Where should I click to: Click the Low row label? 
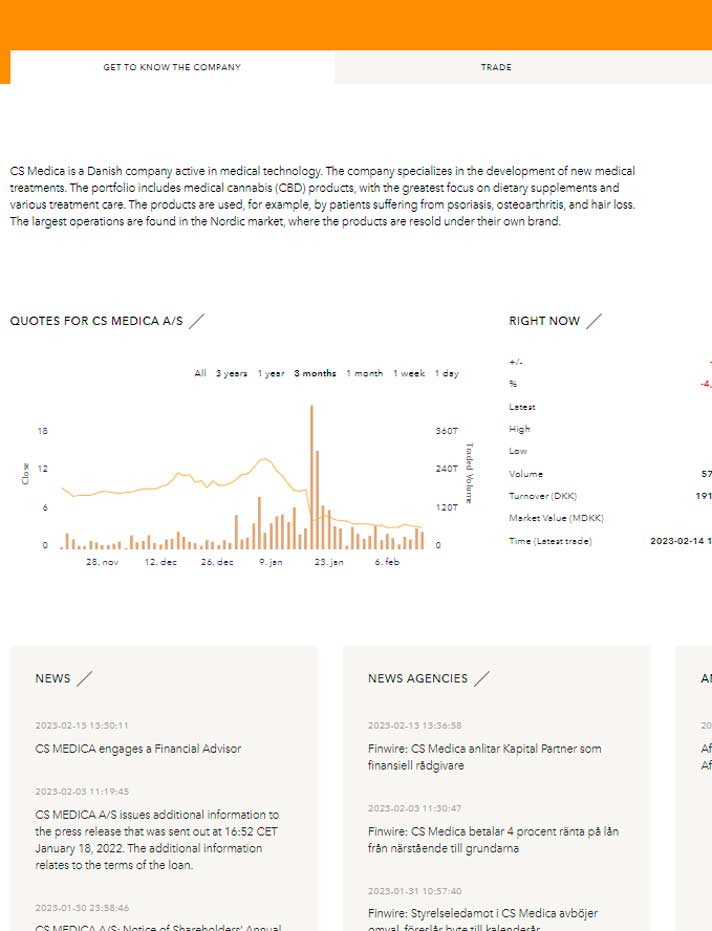click(x=518, y=451)
